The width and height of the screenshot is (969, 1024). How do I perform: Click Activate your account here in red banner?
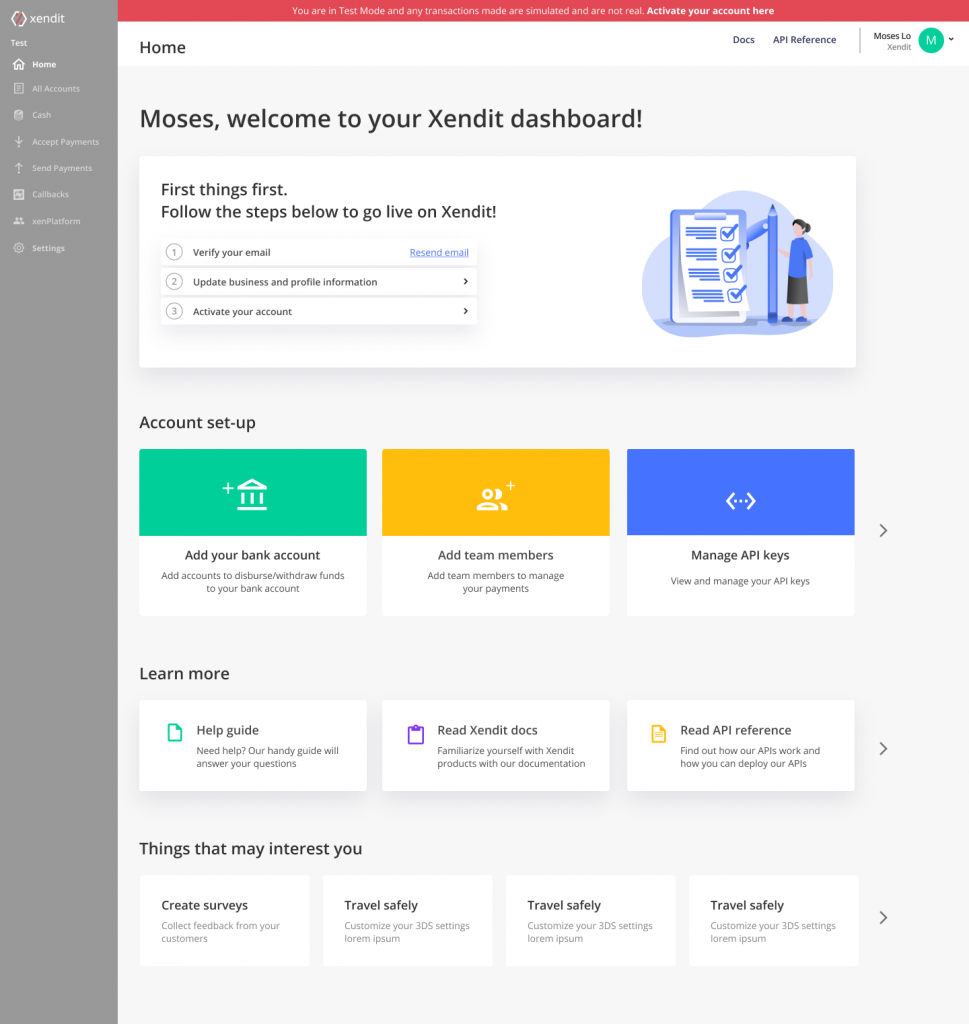point(710,10)
